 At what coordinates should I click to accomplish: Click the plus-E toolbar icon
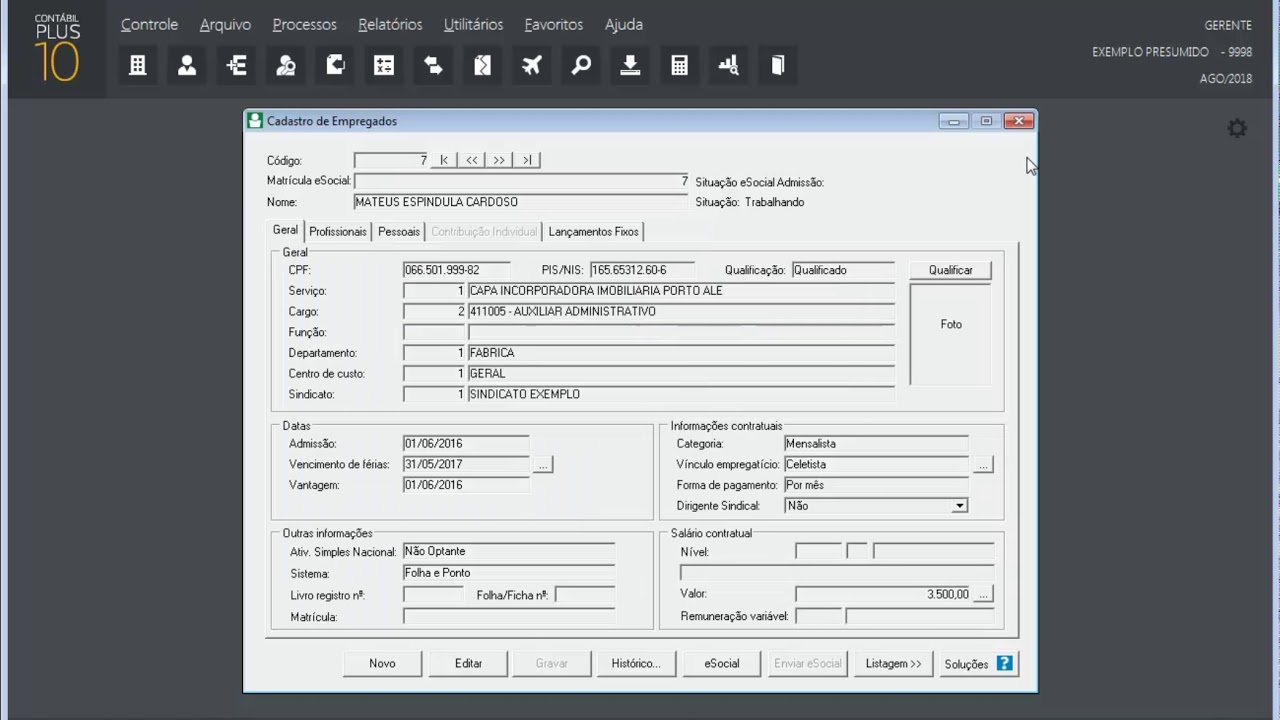tap(237, 65)
